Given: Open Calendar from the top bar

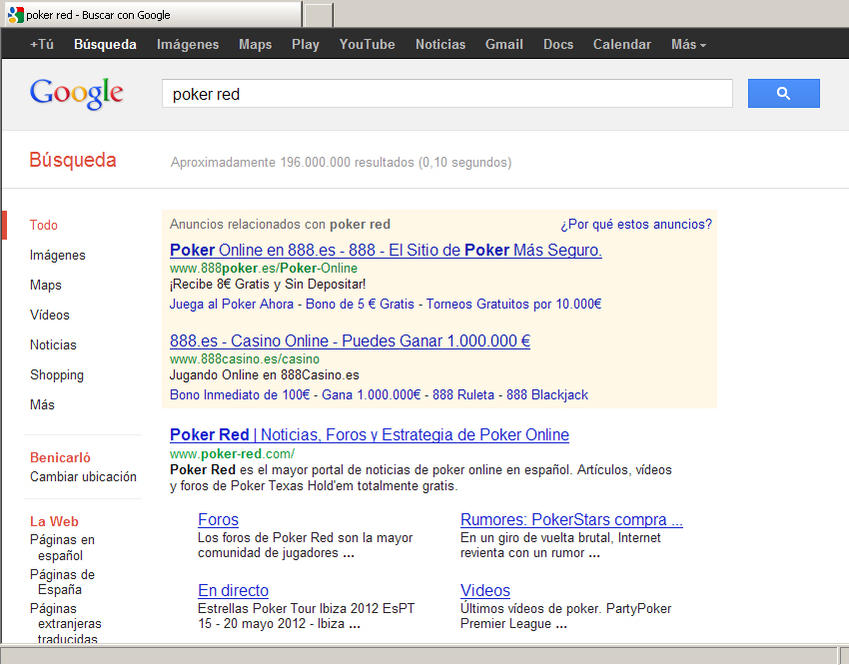Looking at the screenshot, I should point(622,44).
